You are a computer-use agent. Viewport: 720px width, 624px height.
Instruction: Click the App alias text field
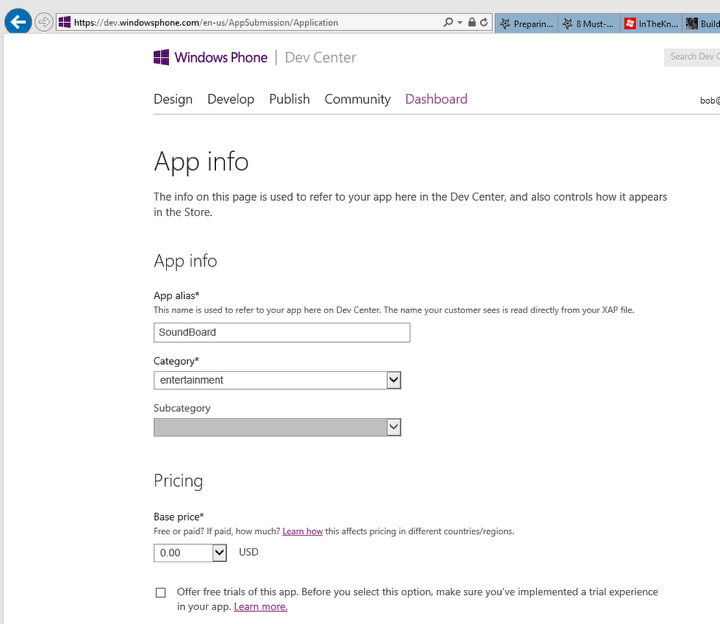click(281, 332)
